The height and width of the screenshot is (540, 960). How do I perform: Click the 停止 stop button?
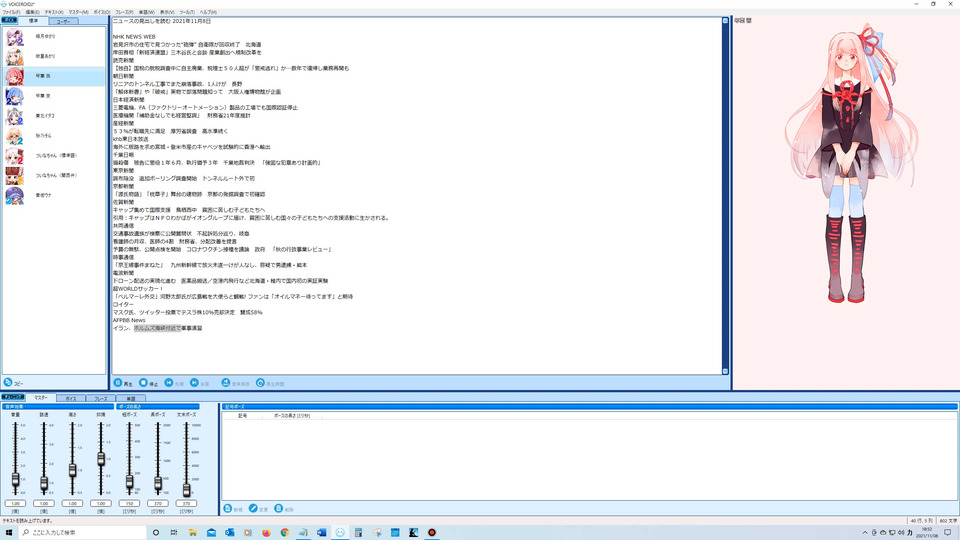click(148, 383)
